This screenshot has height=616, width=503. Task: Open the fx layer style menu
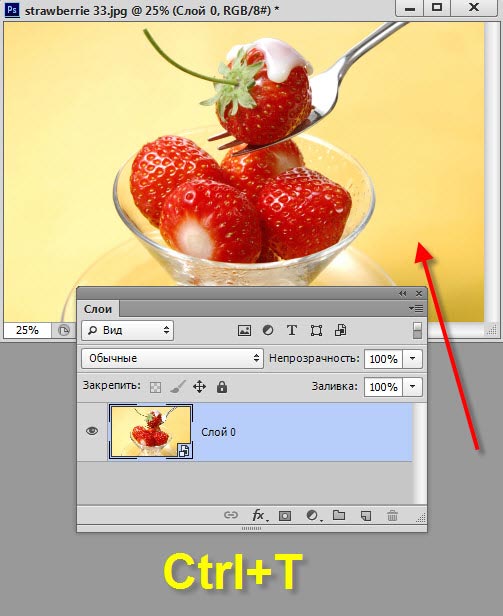click(x=259, y=515)
